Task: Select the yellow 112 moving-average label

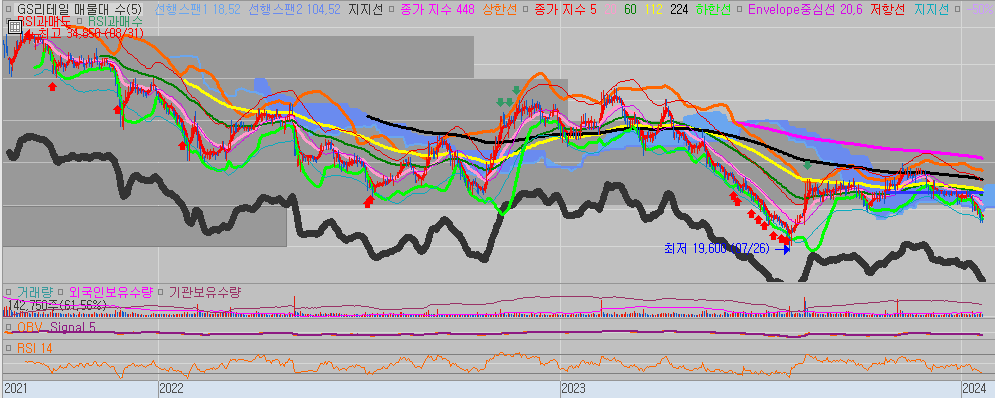Action: click(x=653, y=9)
